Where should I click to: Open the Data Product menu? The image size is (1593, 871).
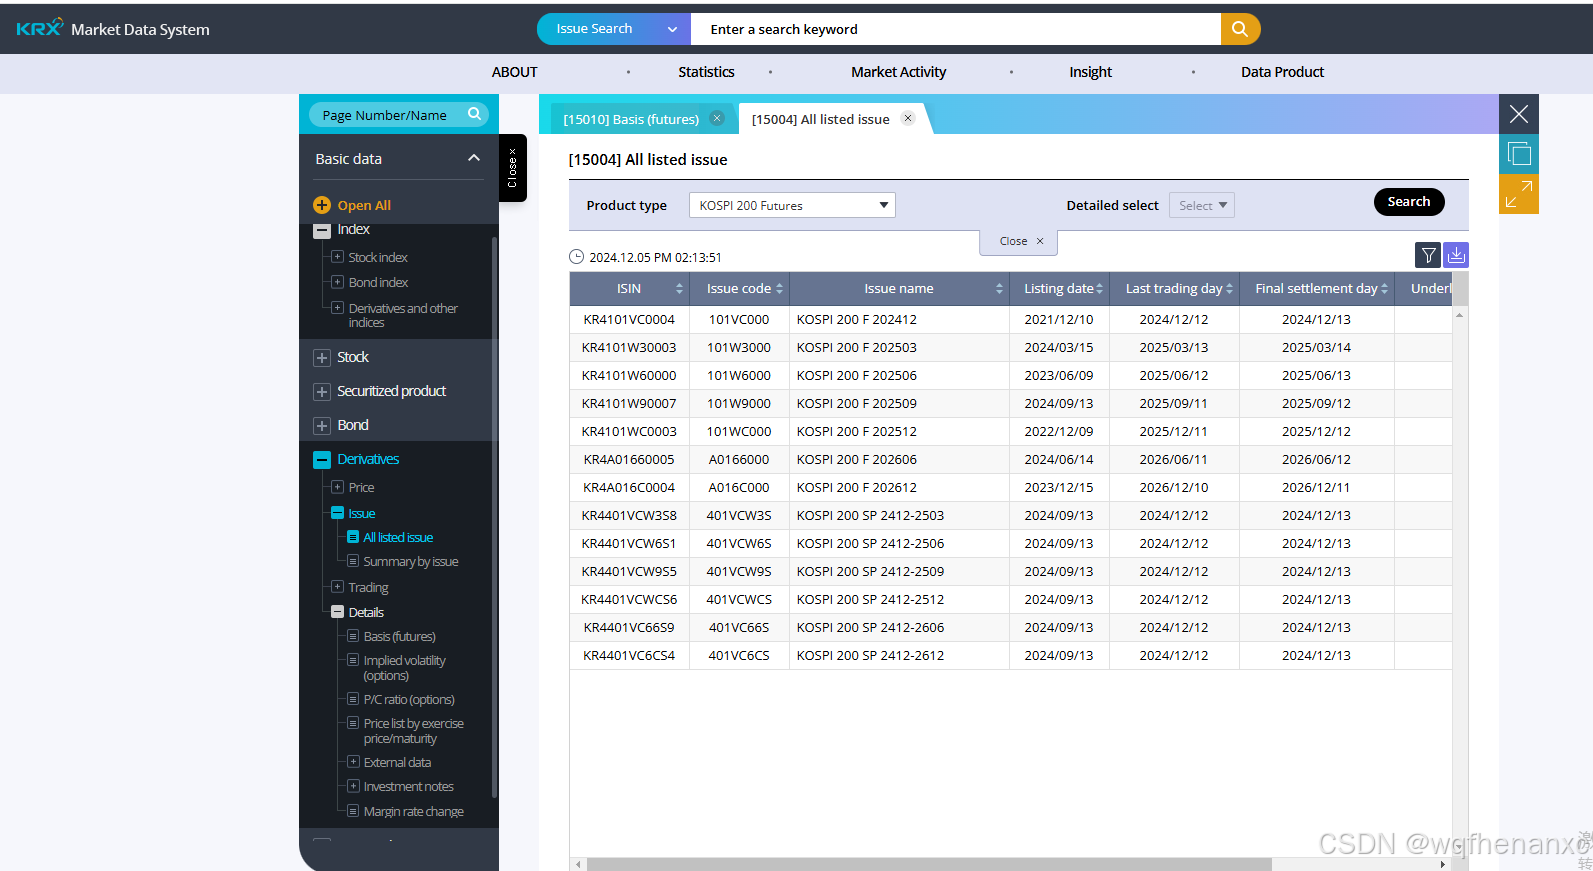(x=1282, y=72)
